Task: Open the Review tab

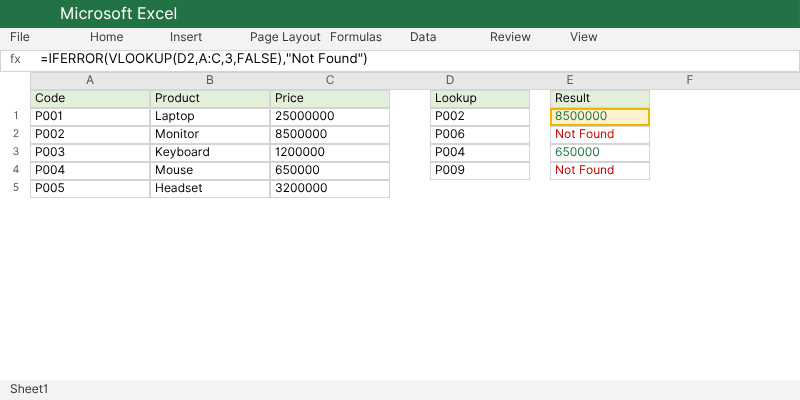Action: click(510, 37)
